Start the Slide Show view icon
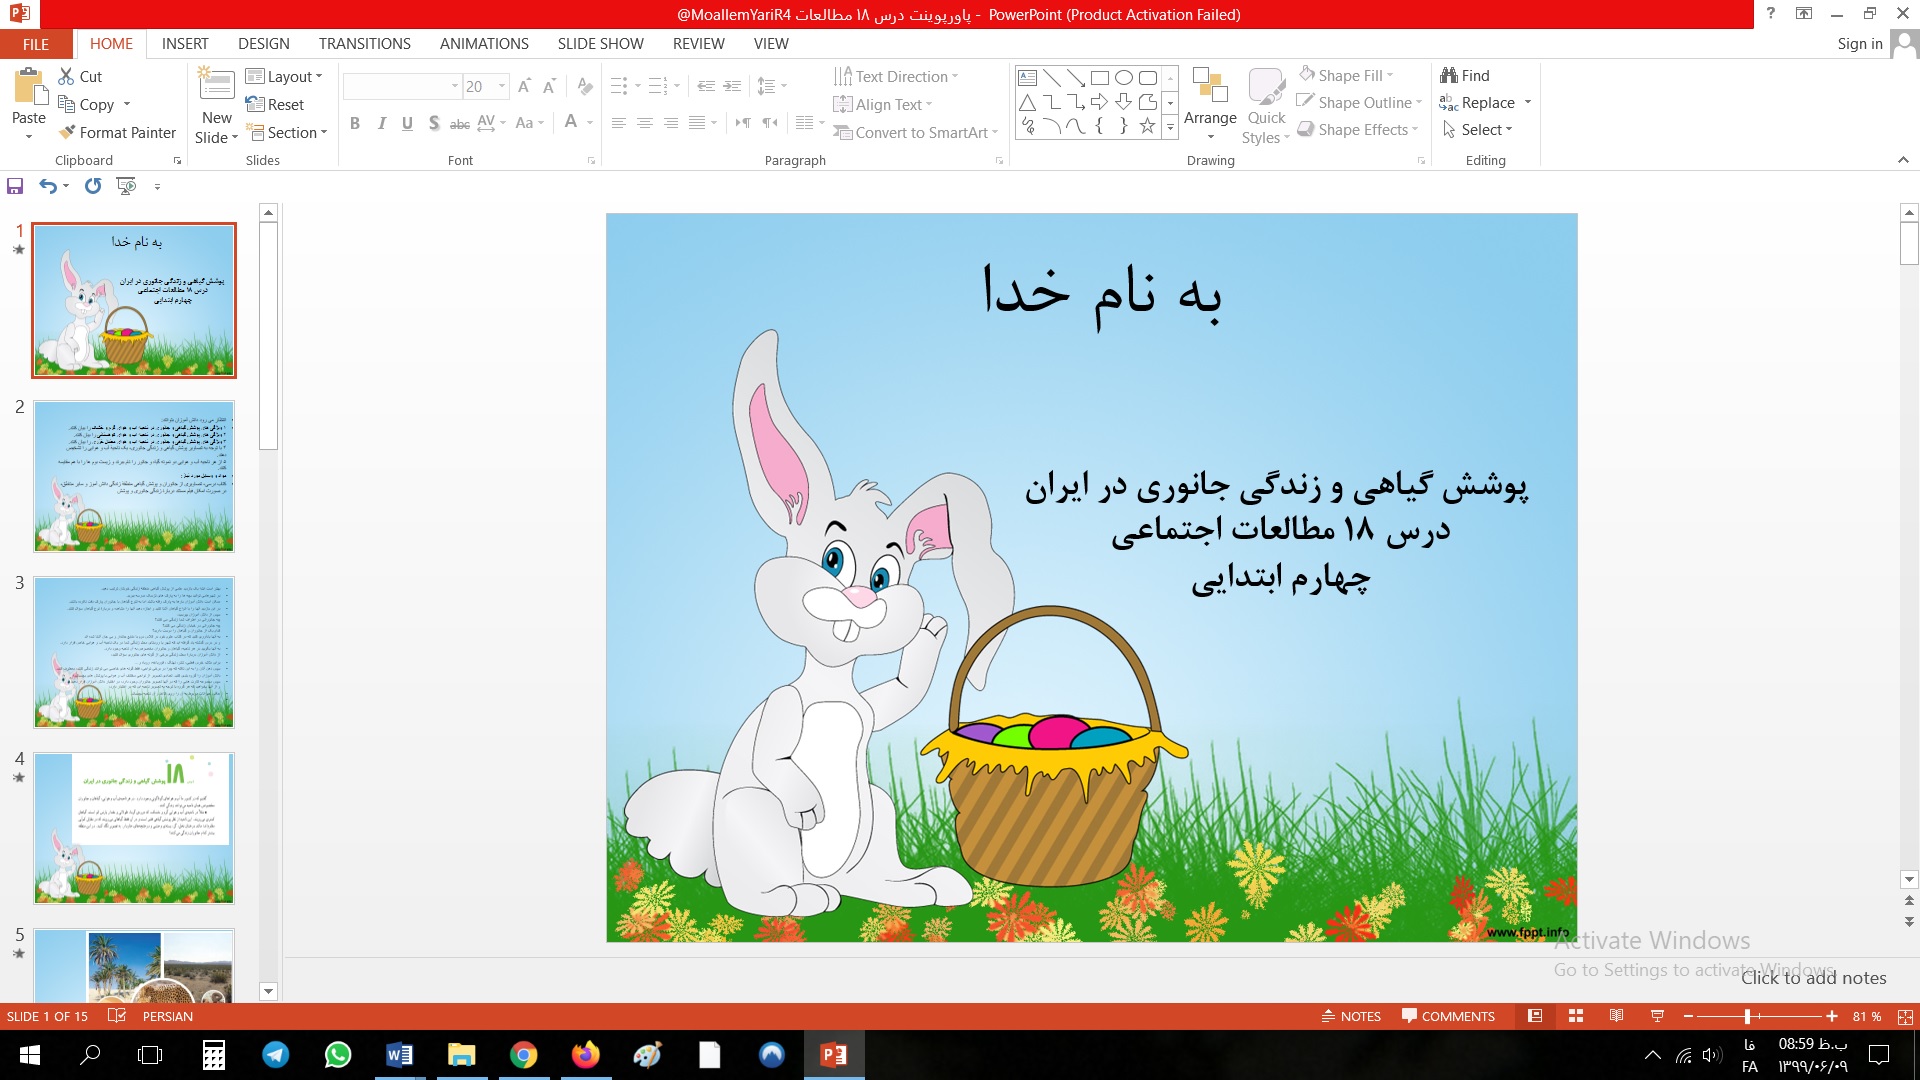This screenshot has height=1080, width=1920. click(x=1657, y=1016)
